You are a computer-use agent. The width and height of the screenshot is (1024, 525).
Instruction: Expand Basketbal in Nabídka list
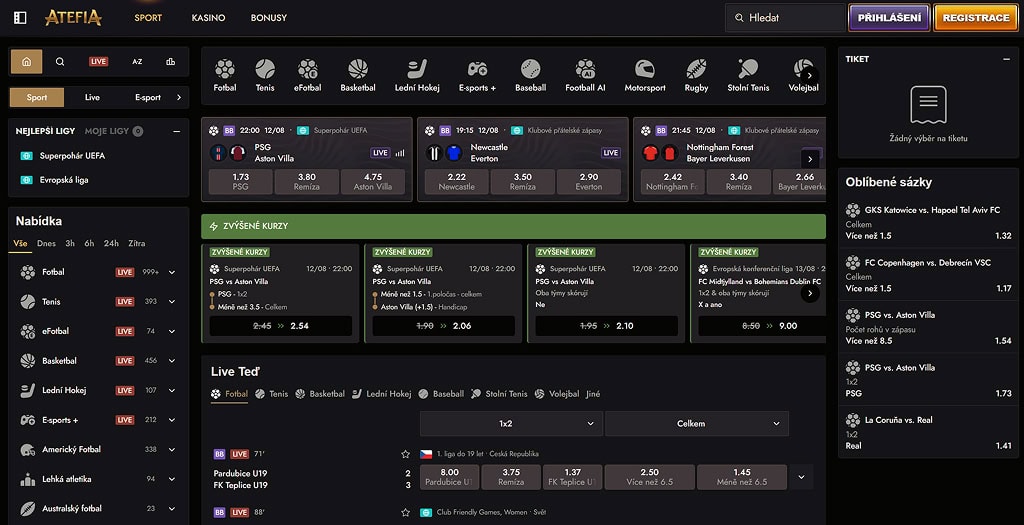[172, 361]
